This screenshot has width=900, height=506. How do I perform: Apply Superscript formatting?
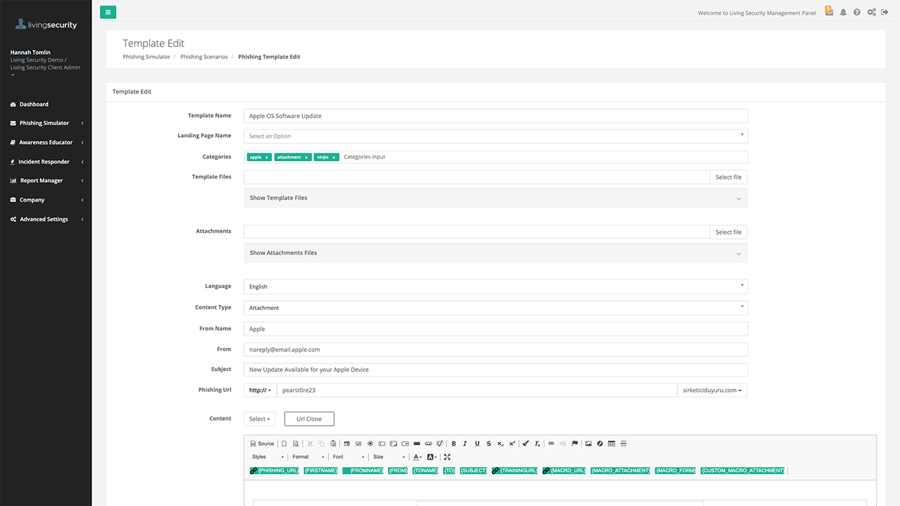click(x=512, y=443)
